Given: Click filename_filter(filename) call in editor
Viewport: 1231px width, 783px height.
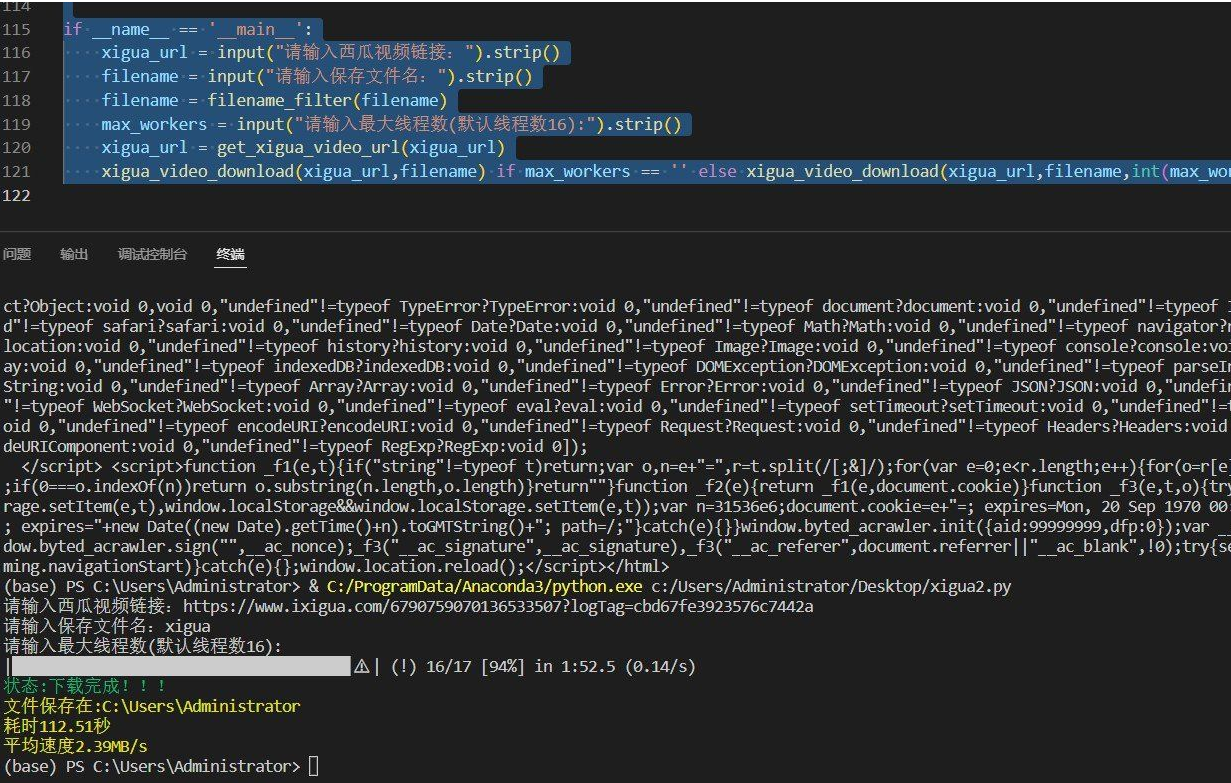Looking at the screenshot, I should click(x=327, y=101).
